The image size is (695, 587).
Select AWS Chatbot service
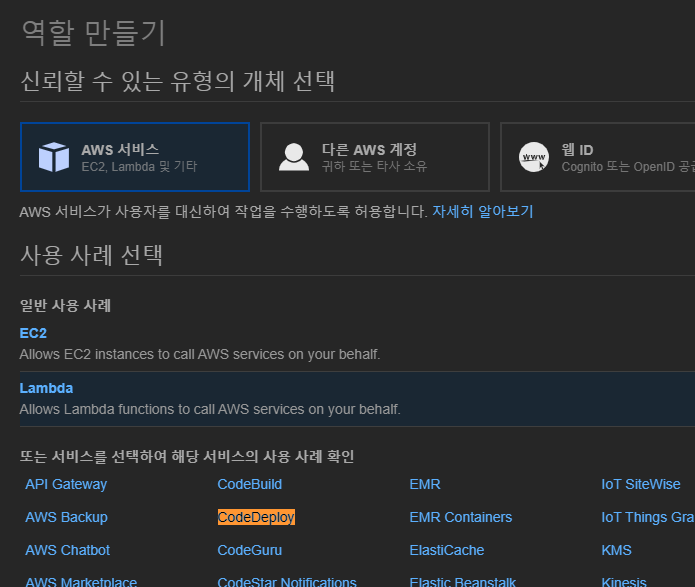coord(67,550)
